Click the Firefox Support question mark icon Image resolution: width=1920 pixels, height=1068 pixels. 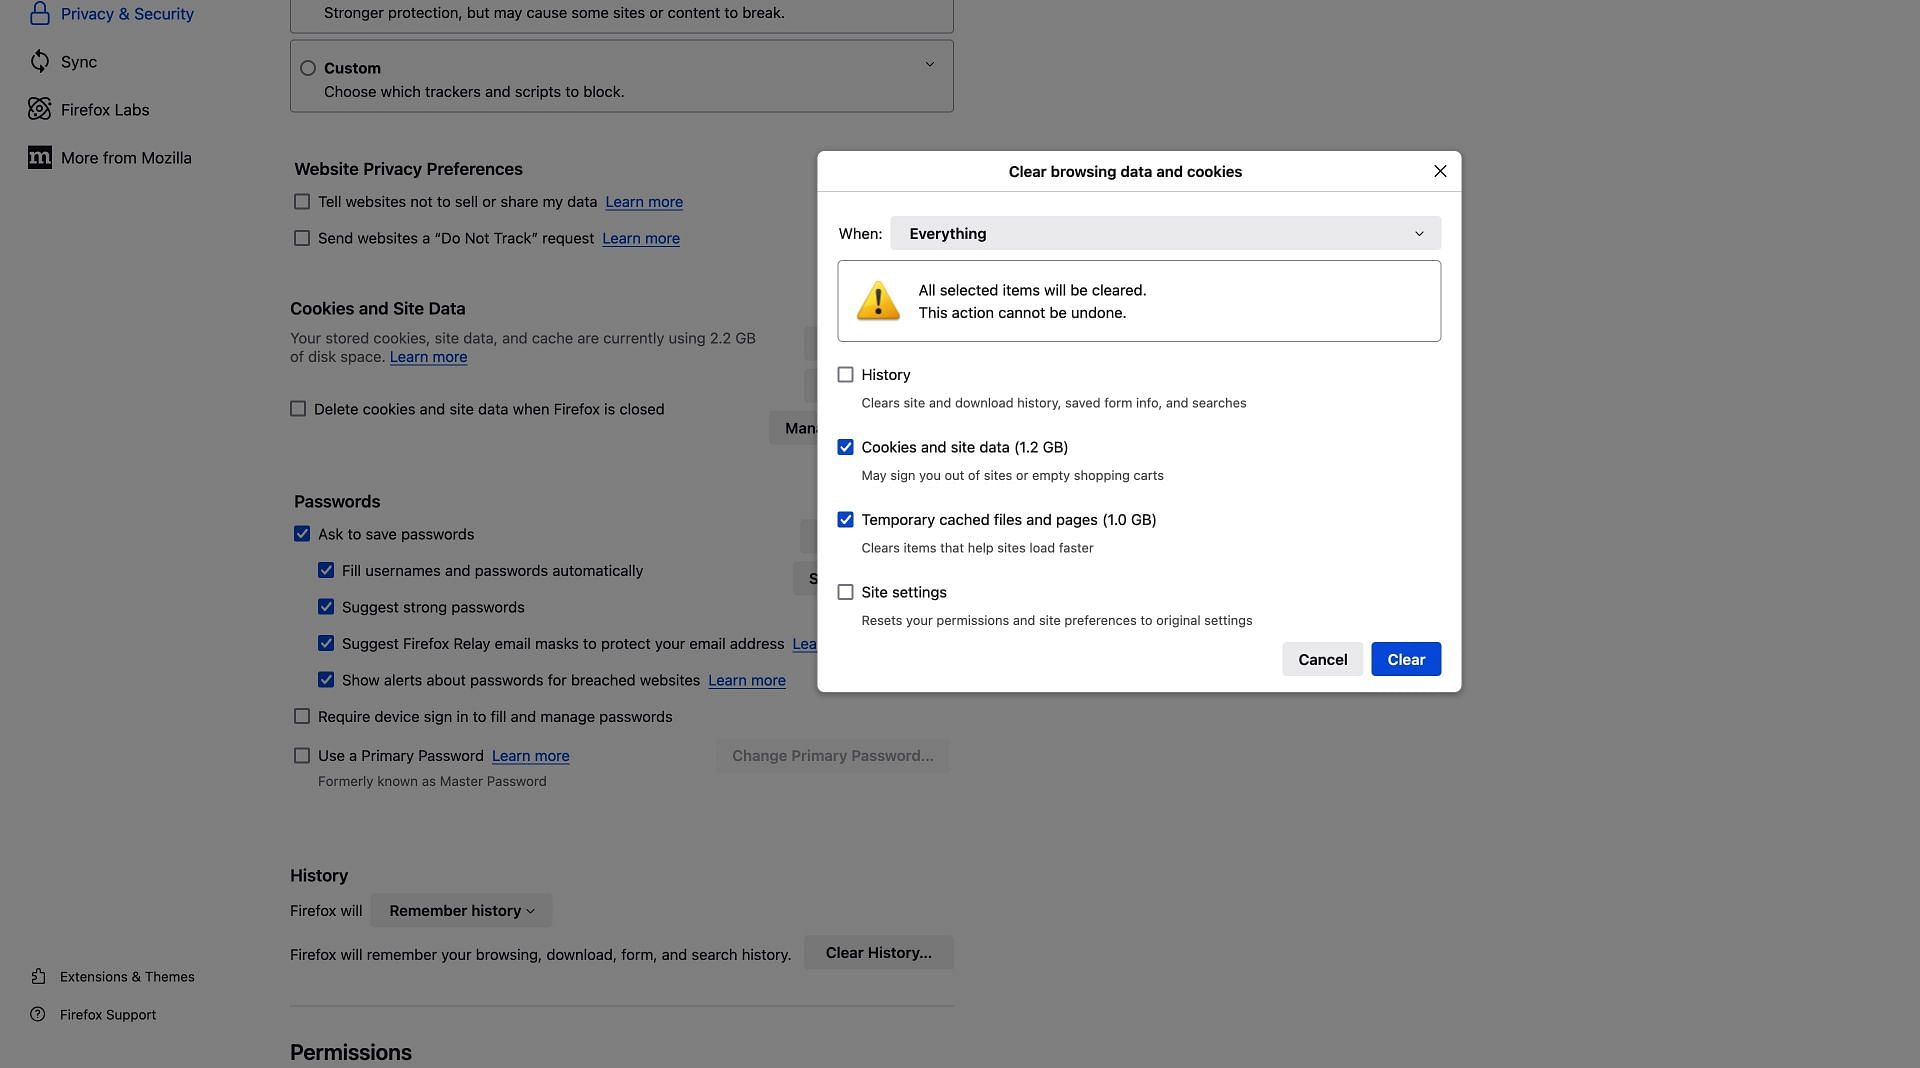tap(38, 1015)
